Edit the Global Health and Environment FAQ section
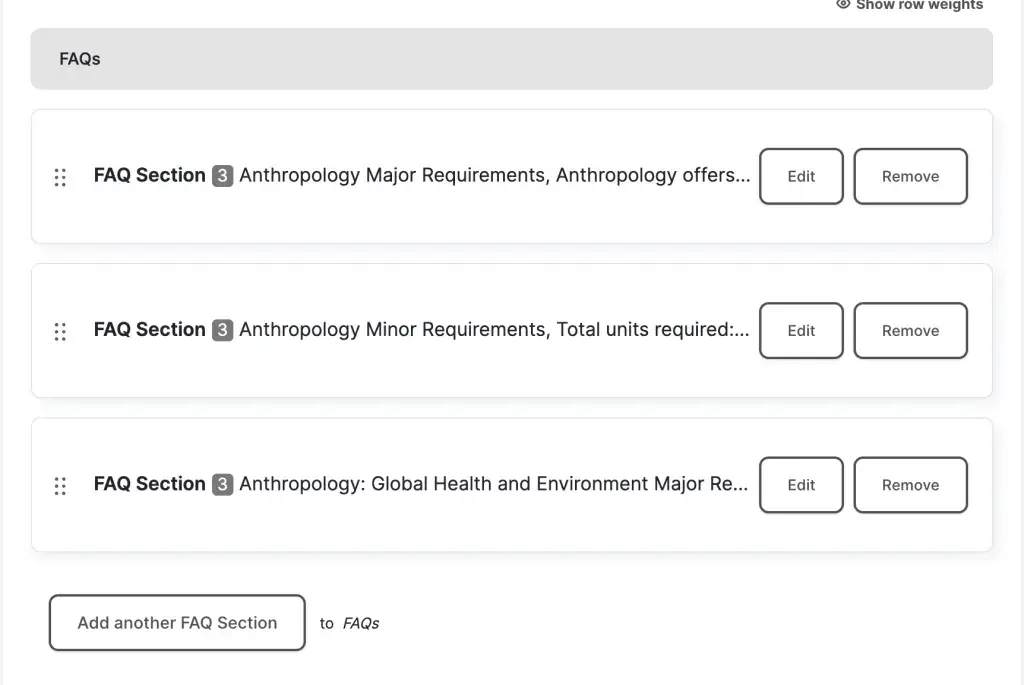 [801, 484]
